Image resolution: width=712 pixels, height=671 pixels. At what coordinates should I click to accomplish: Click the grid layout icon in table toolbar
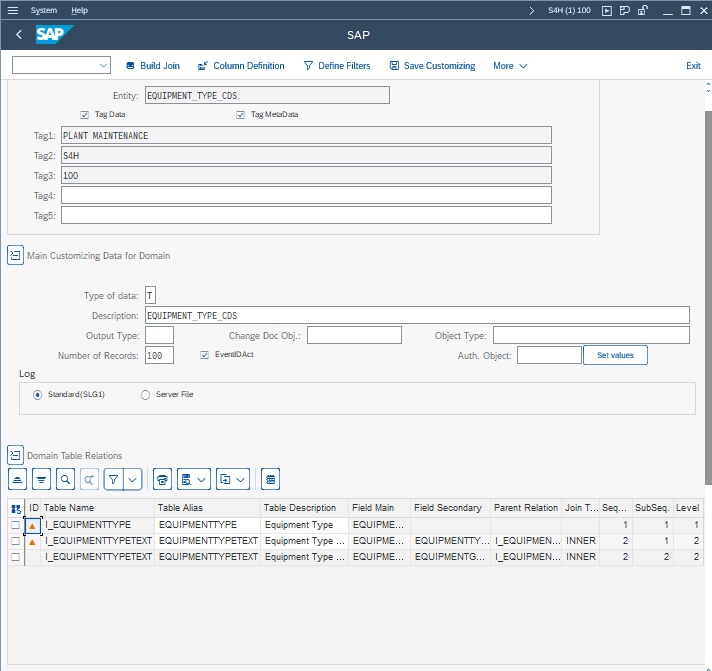pos(270,480)
